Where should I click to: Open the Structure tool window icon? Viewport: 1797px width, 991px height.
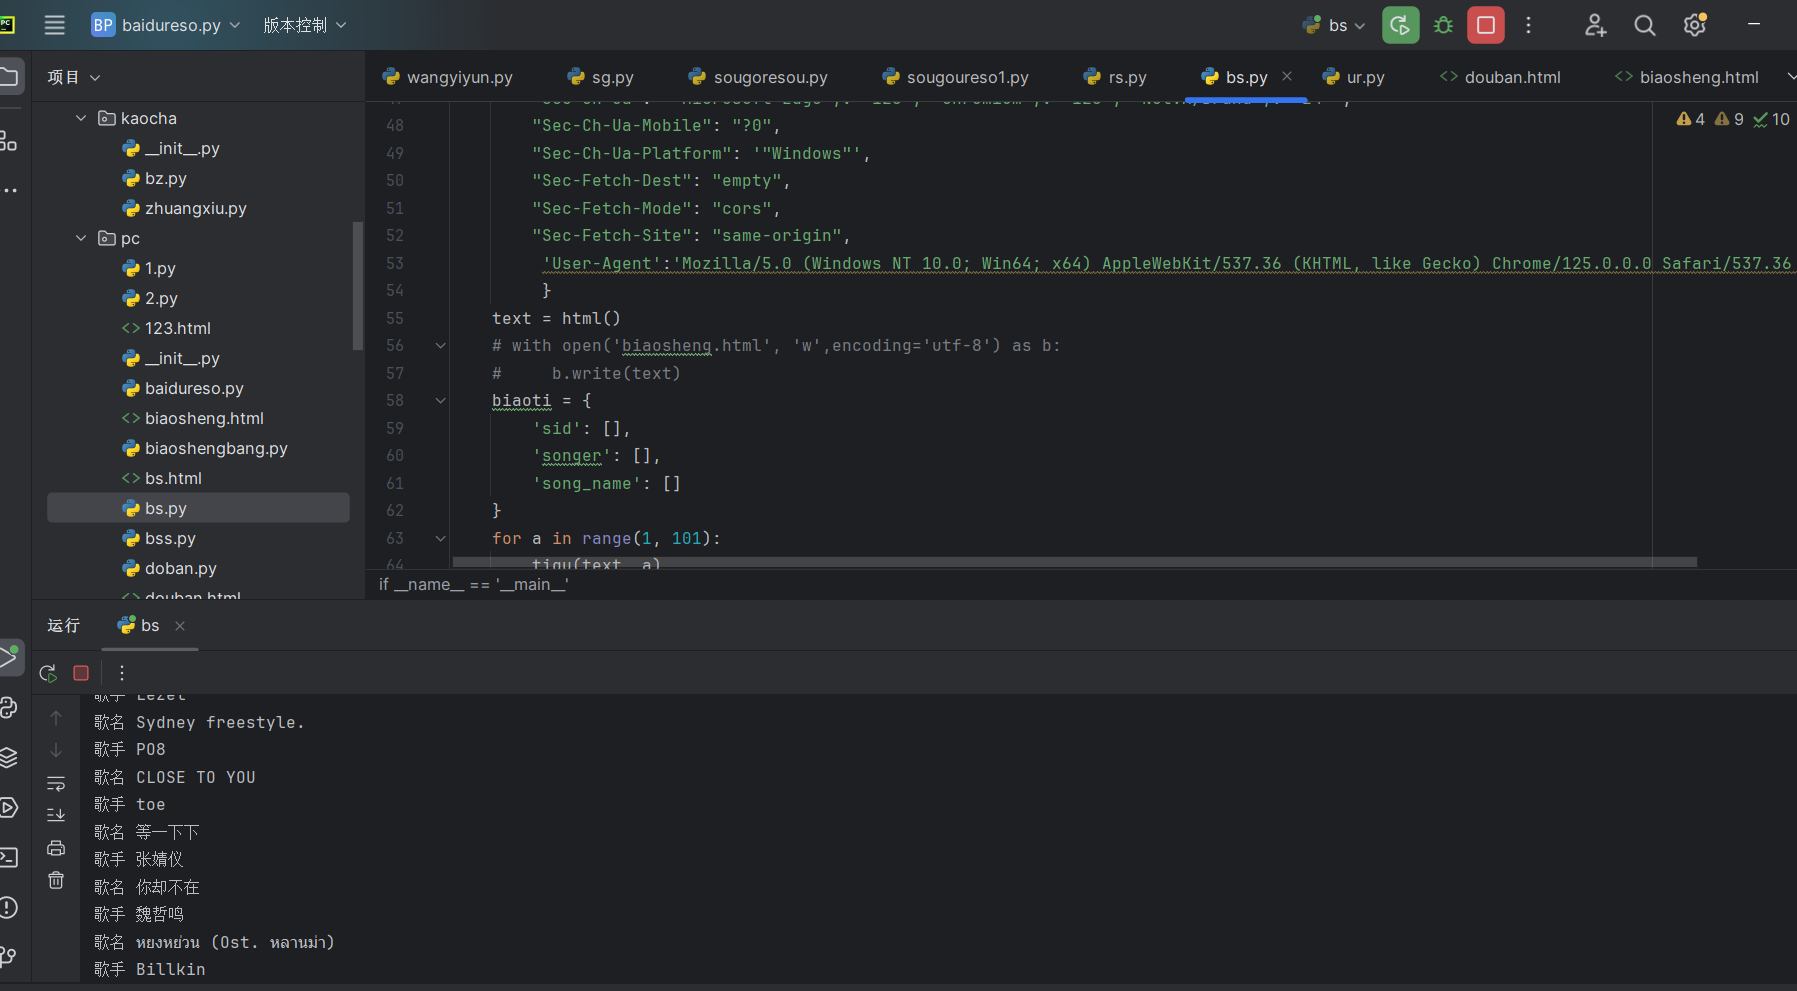(x=8, y=141)
